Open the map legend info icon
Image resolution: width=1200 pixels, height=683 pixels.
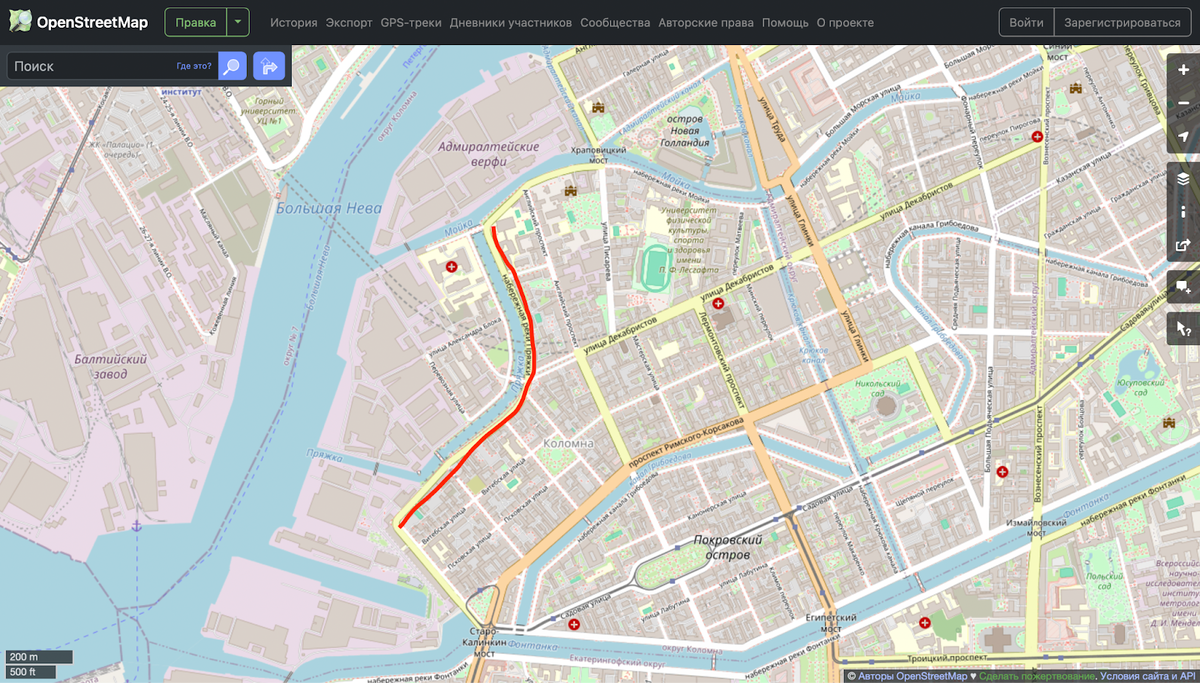(1183, 212)
